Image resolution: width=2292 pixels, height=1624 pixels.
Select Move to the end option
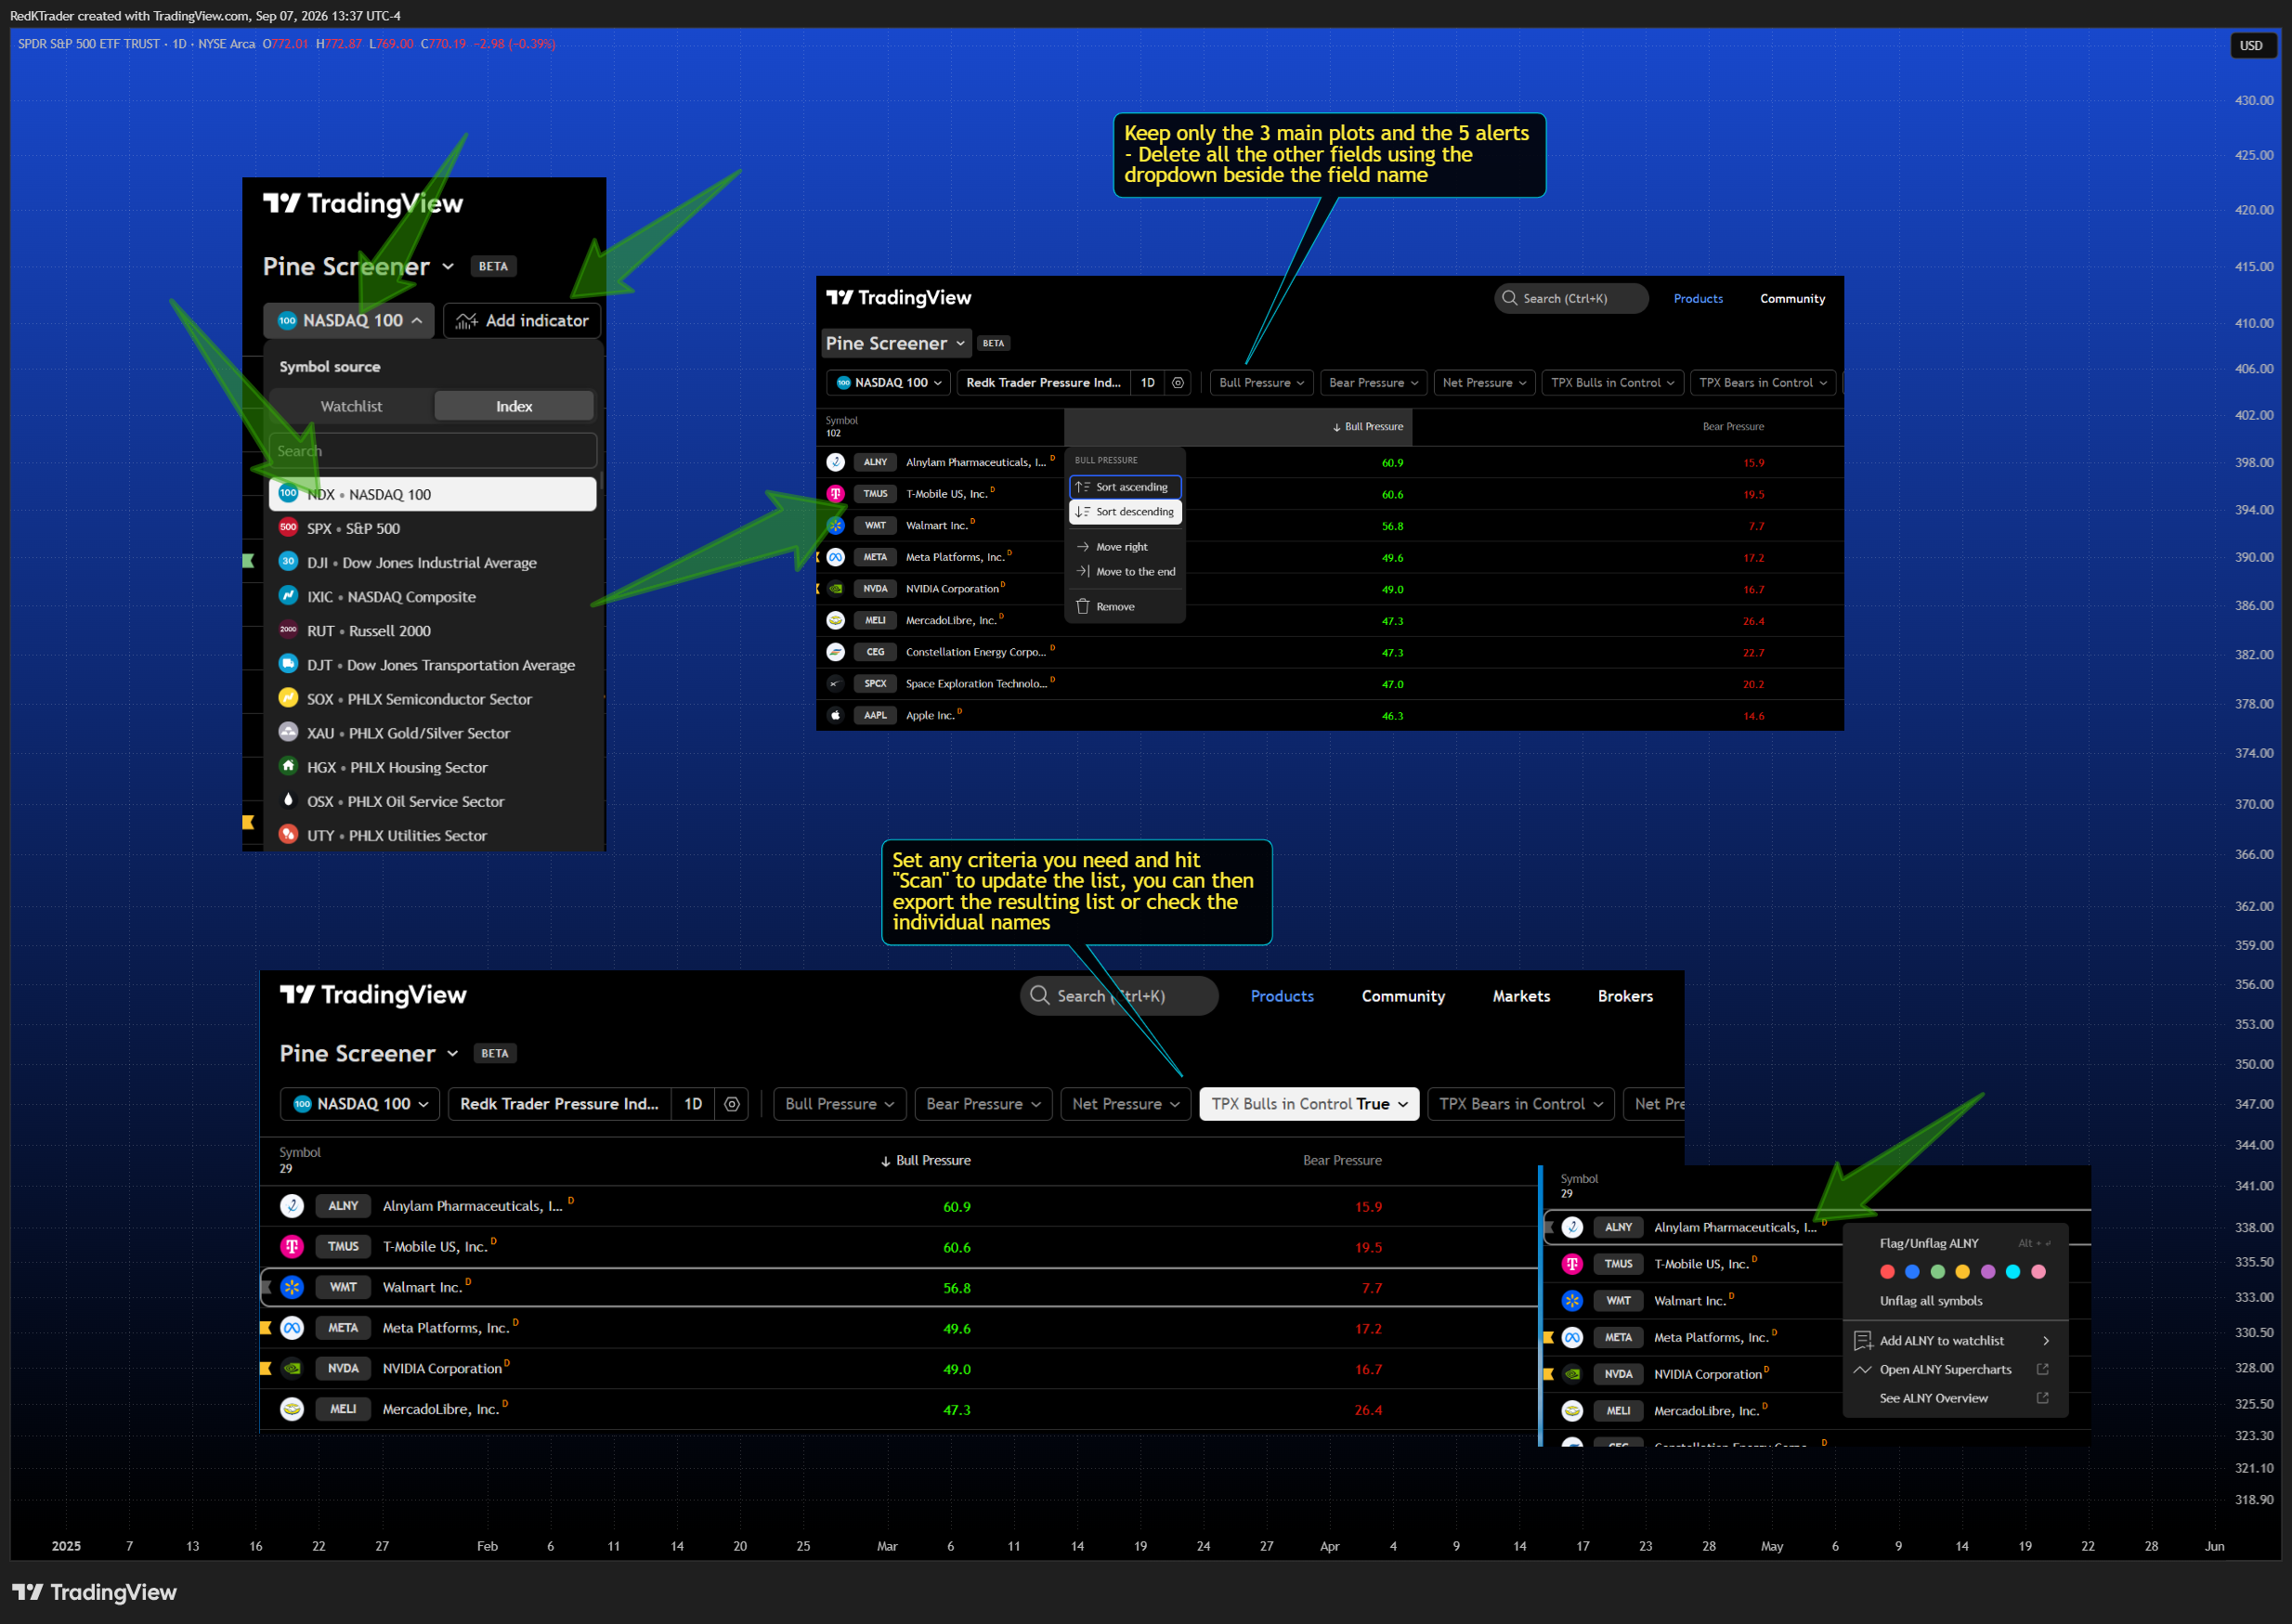pyautogui.click(x=1126, y=572)
